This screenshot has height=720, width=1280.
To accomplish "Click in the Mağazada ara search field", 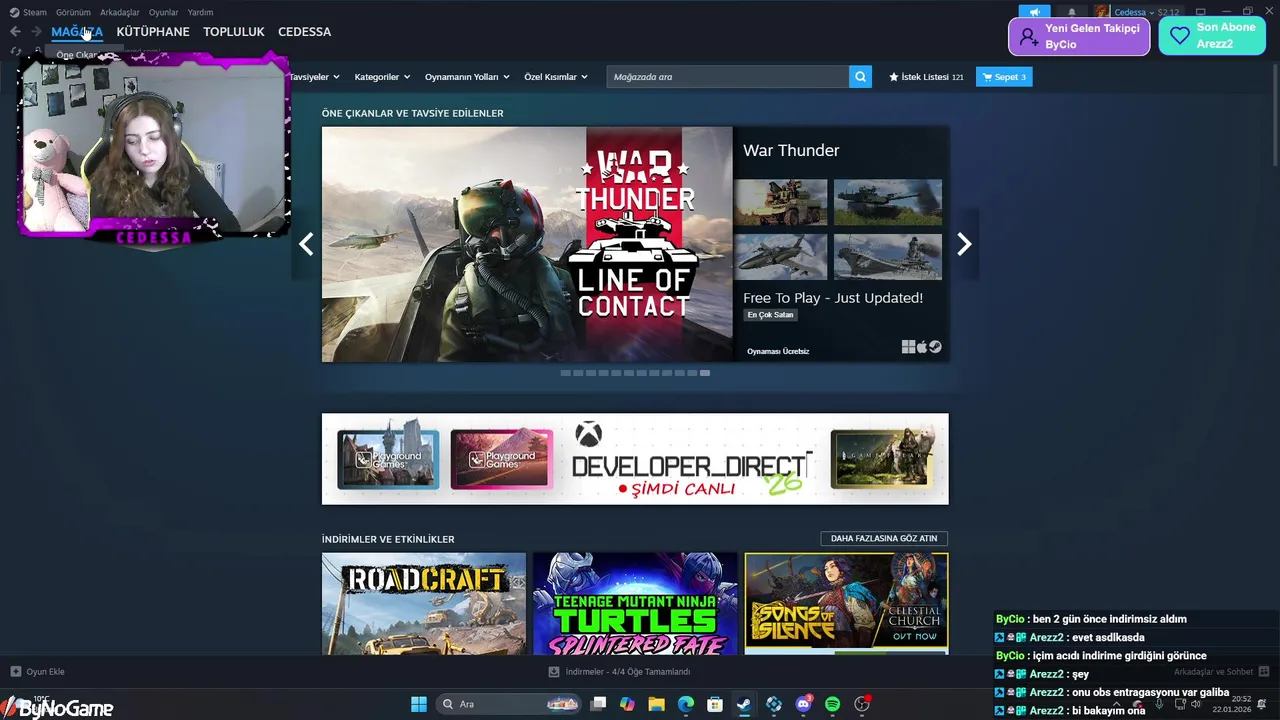I will pos(728,77).
